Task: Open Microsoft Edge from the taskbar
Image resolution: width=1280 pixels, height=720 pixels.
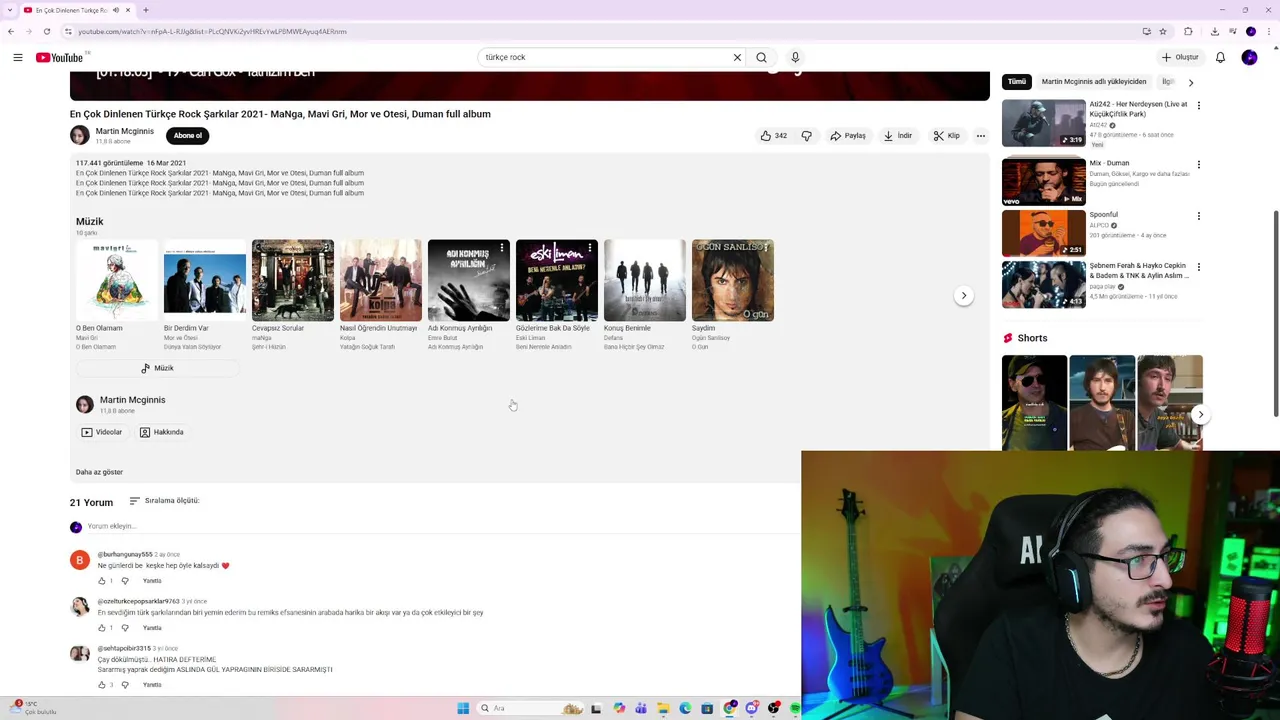Action: click(x=685, y=708)
